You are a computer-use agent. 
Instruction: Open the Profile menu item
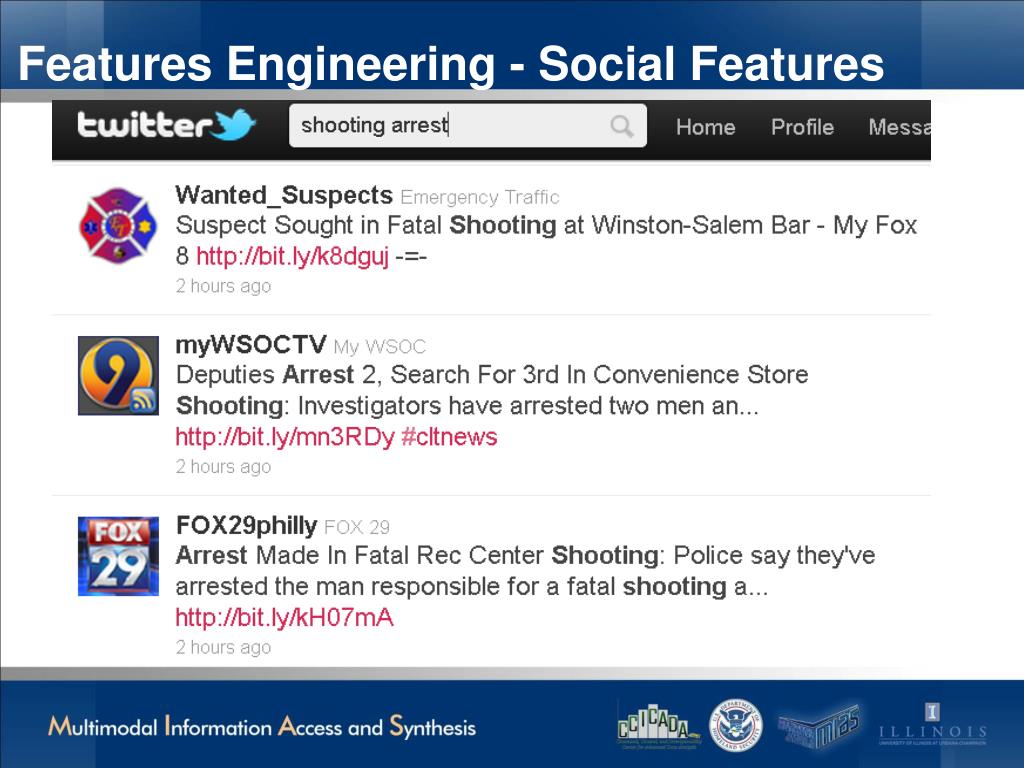click(802, 127)
